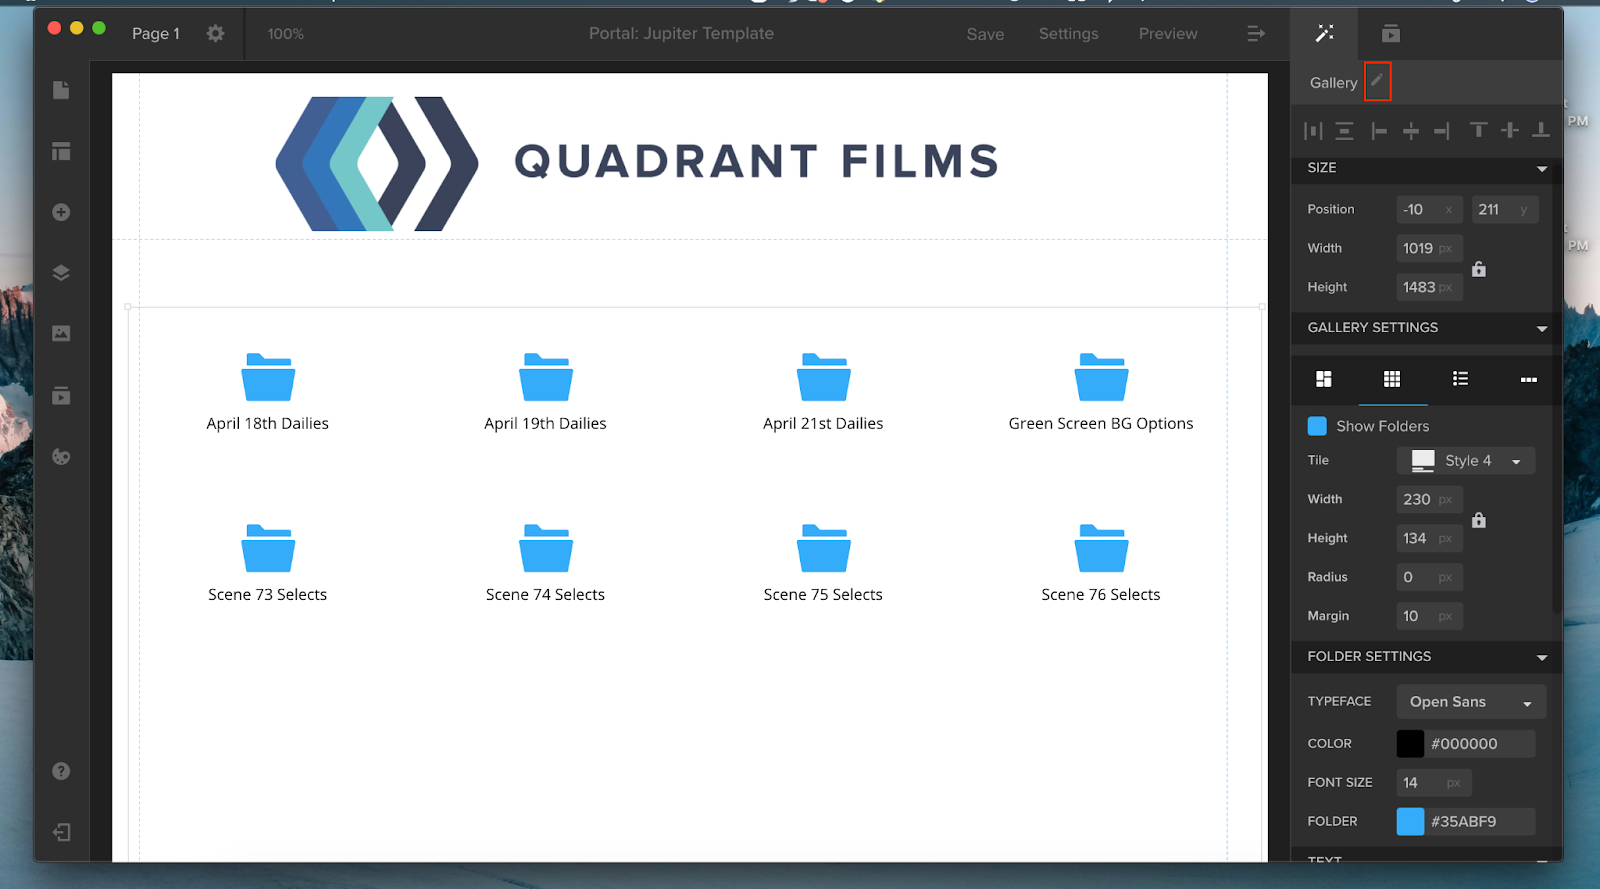This screenshot has height=889, width=1600.
Task: Open the Layers stack icon in sidebar
Action: tap(61, 273)
